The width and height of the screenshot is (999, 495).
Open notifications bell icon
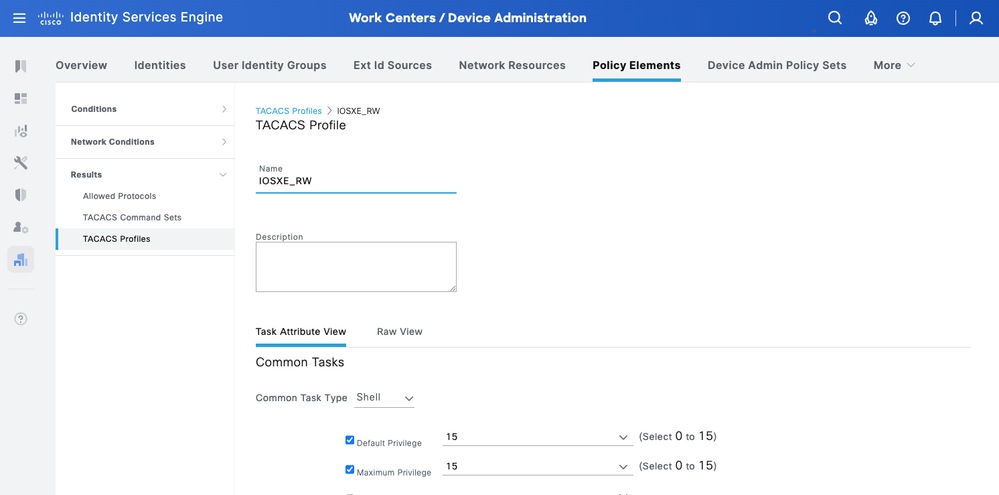935,18
